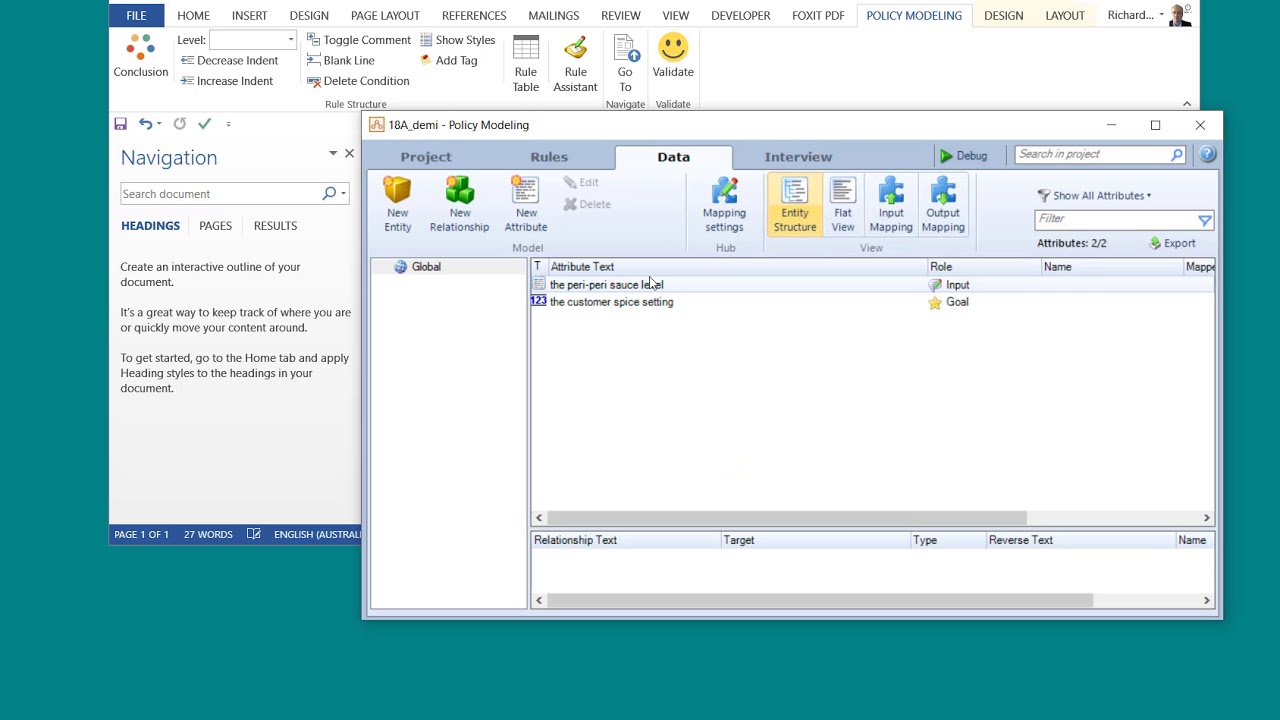Export the attributes list
This screenshot has width=1280, height=720.
(1172, 243)
